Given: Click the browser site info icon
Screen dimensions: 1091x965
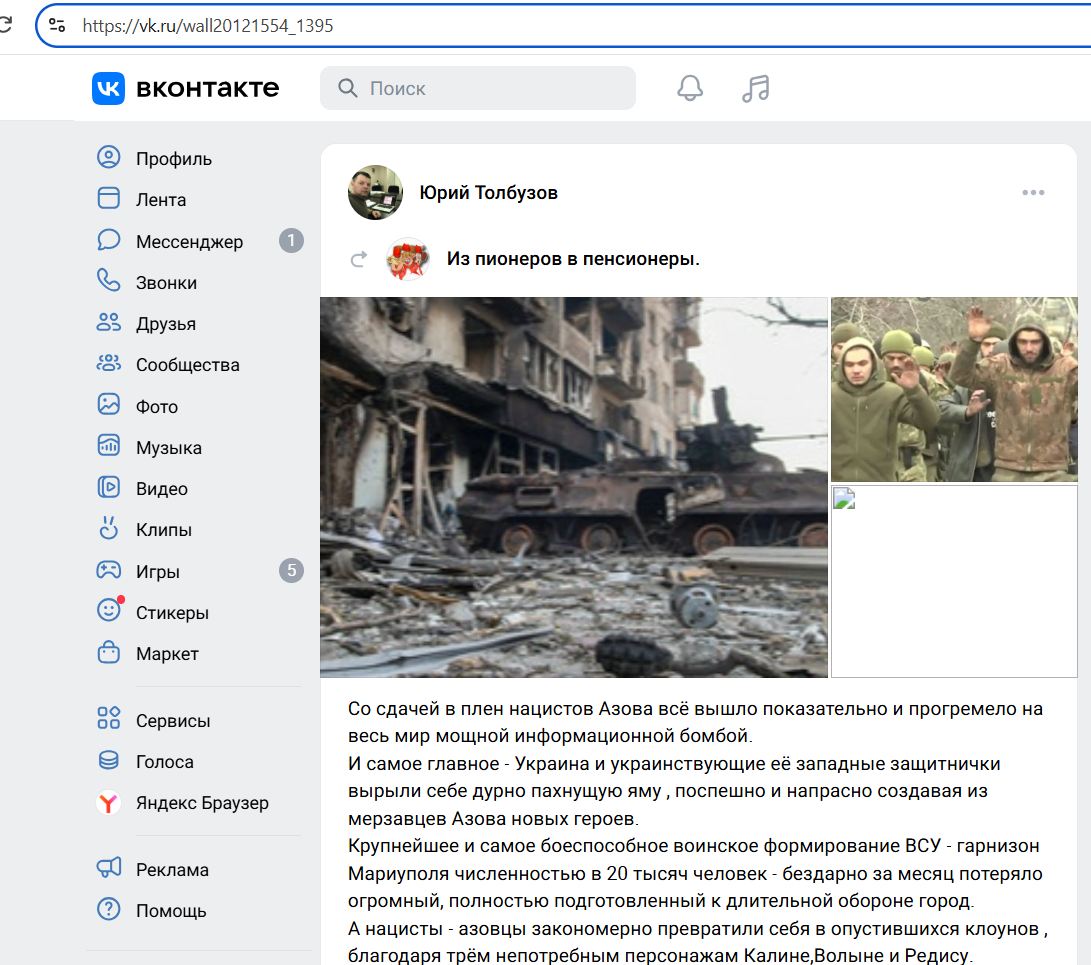Looking at the screenshot, I should [x=58, y=26].
